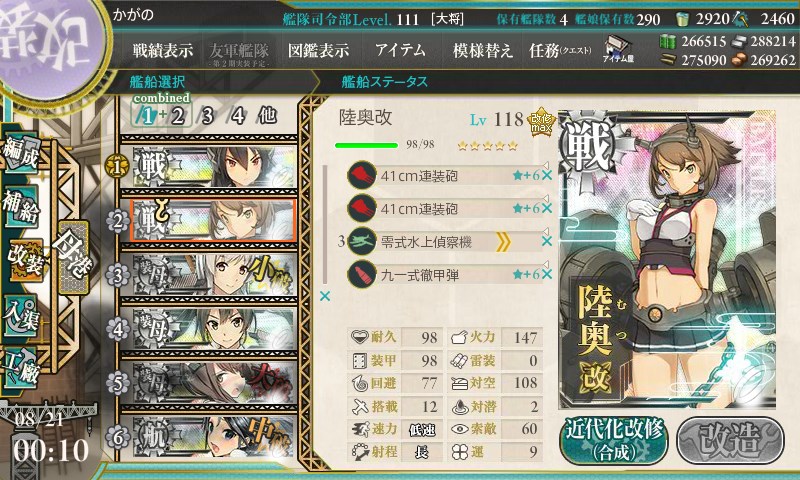
Task: Remove the first 41cm連装砲 with its X
Action: pos(546,175)
